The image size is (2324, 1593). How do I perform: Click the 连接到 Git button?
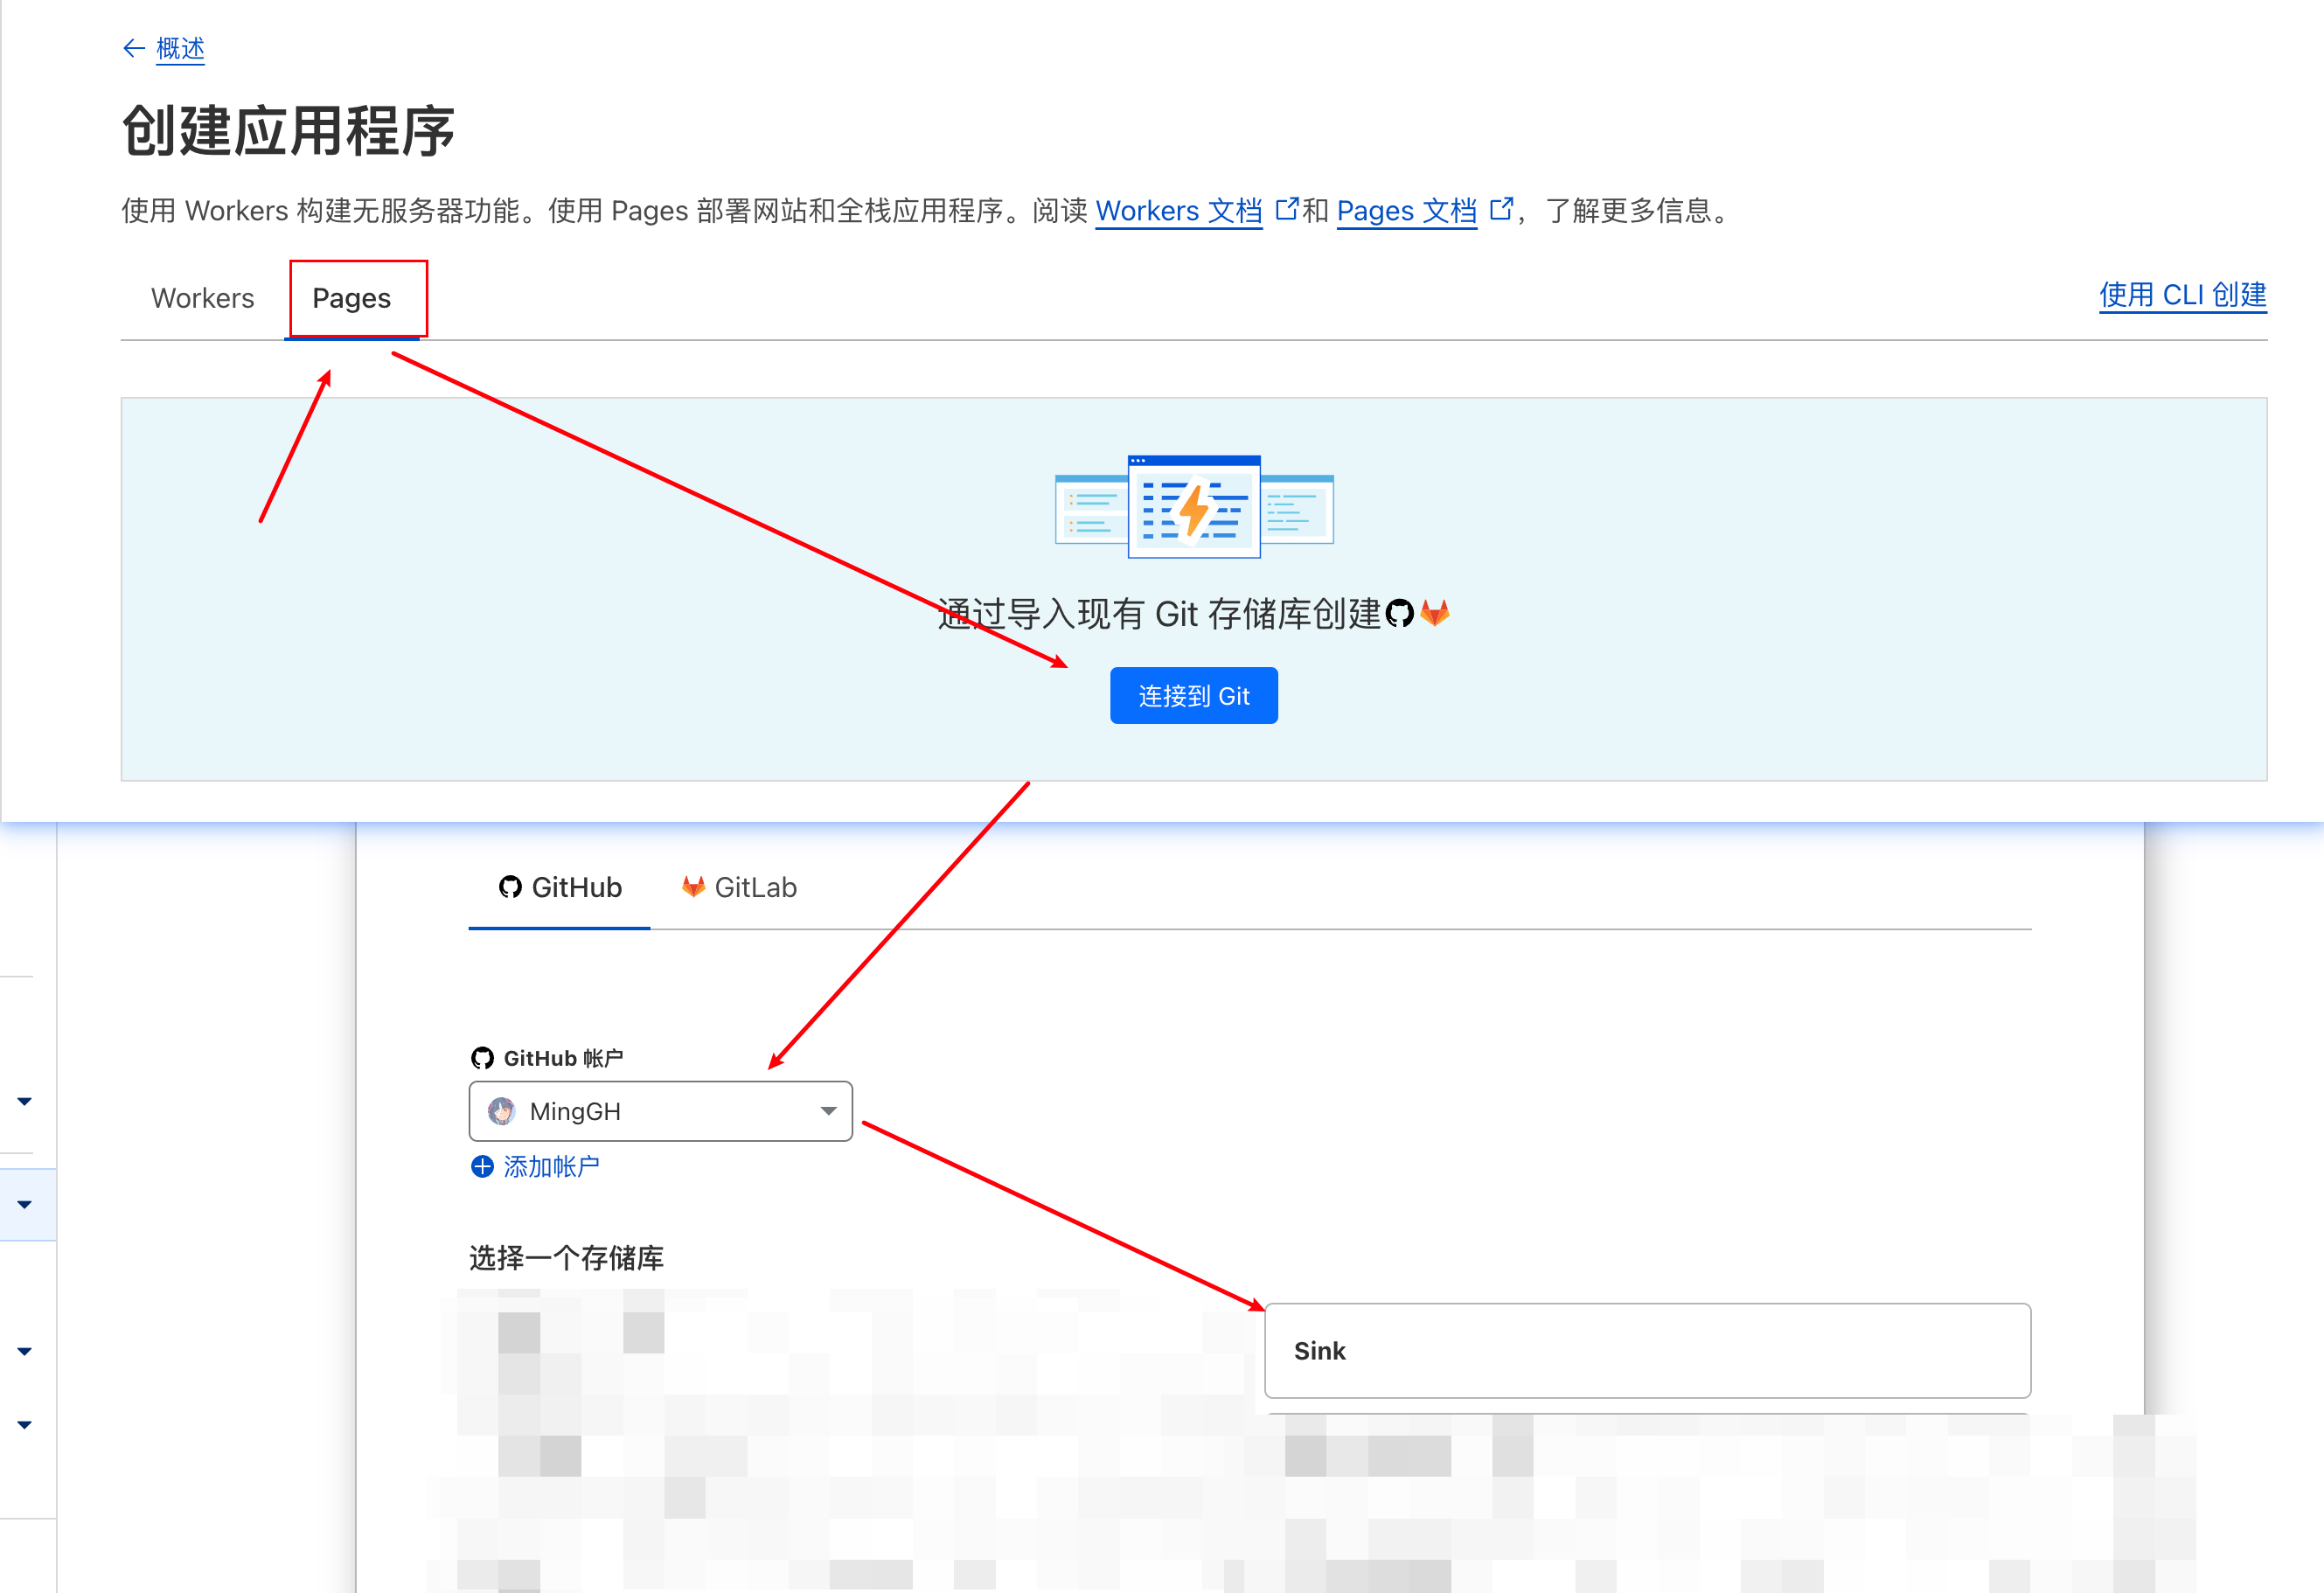coord(1193,696)
